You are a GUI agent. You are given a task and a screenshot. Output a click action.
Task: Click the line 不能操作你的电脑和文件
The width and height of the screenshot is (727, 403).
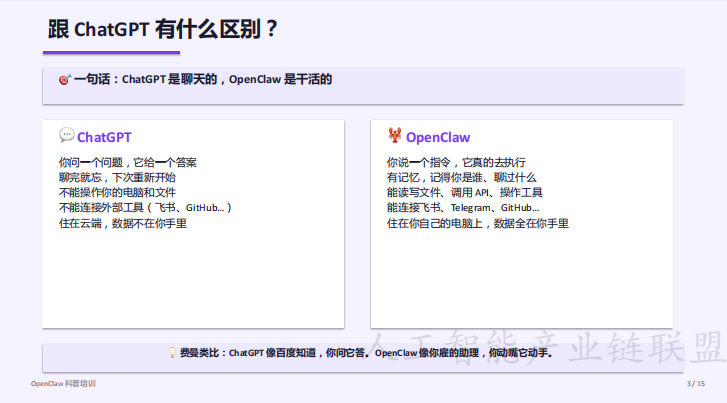click(117, 192)
